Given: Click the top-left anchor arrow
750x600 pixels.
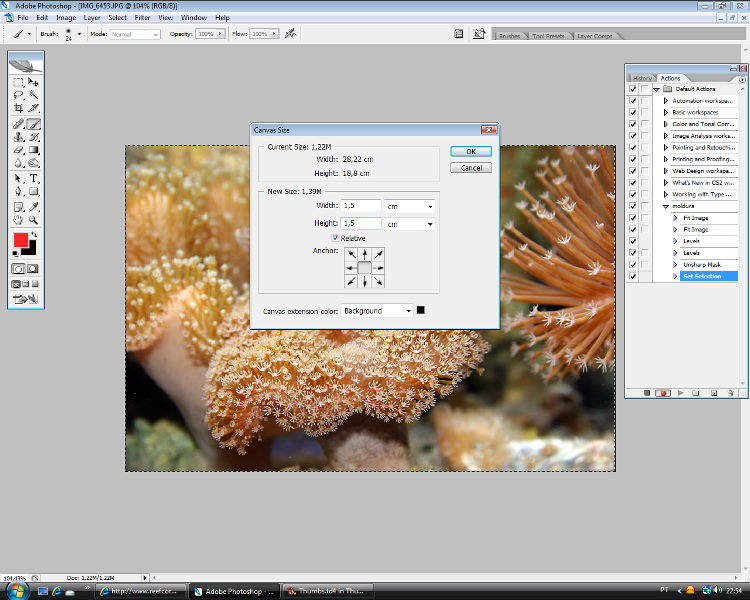Looking at the screenshot, I should point(351,254).
